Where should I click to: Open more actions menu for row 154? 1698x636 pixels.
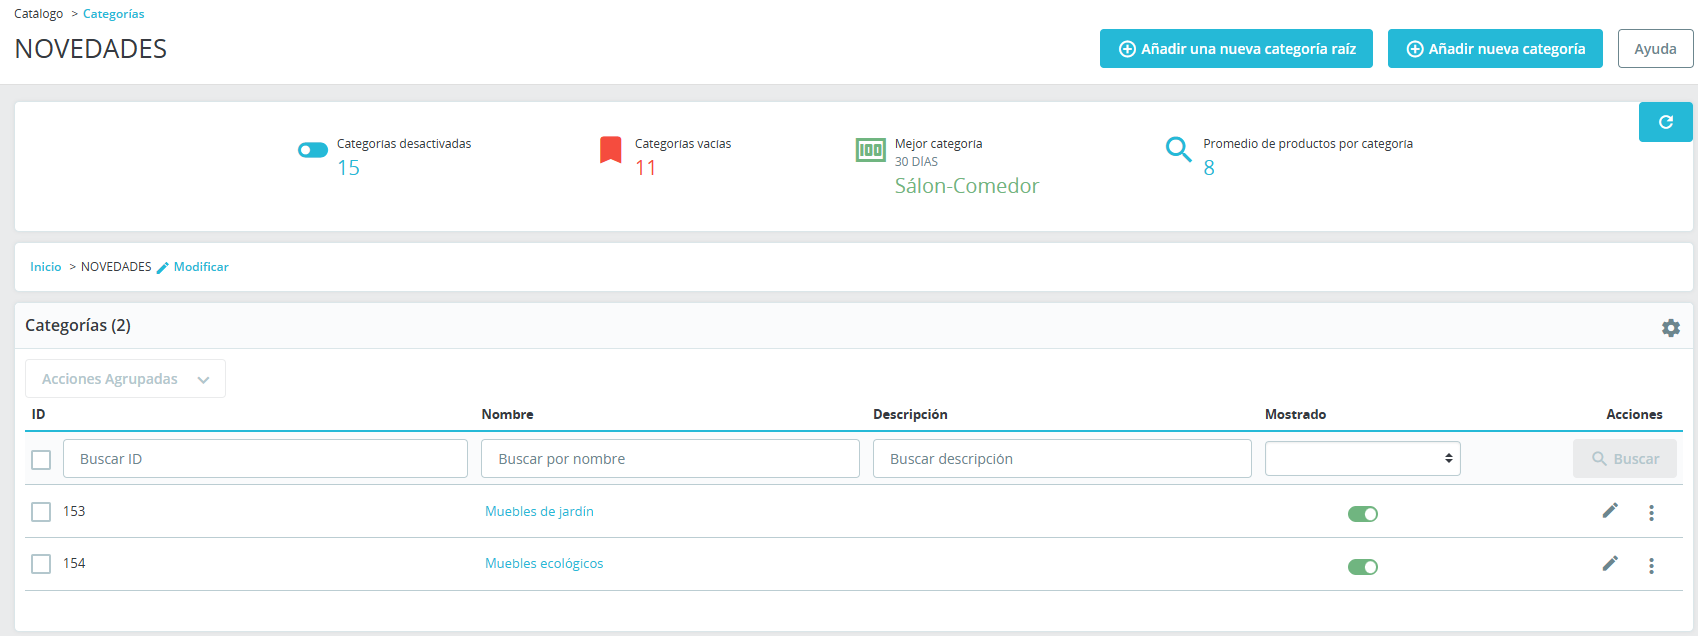tap(1651, 566)
